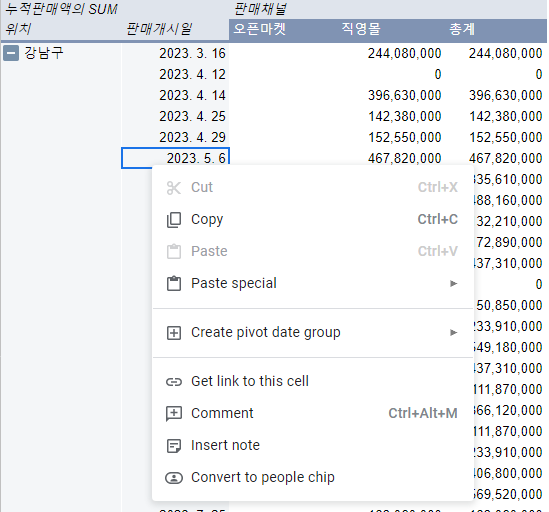Open the Paste special submenu
Screen dimensions: 549x512
point(312,283)
